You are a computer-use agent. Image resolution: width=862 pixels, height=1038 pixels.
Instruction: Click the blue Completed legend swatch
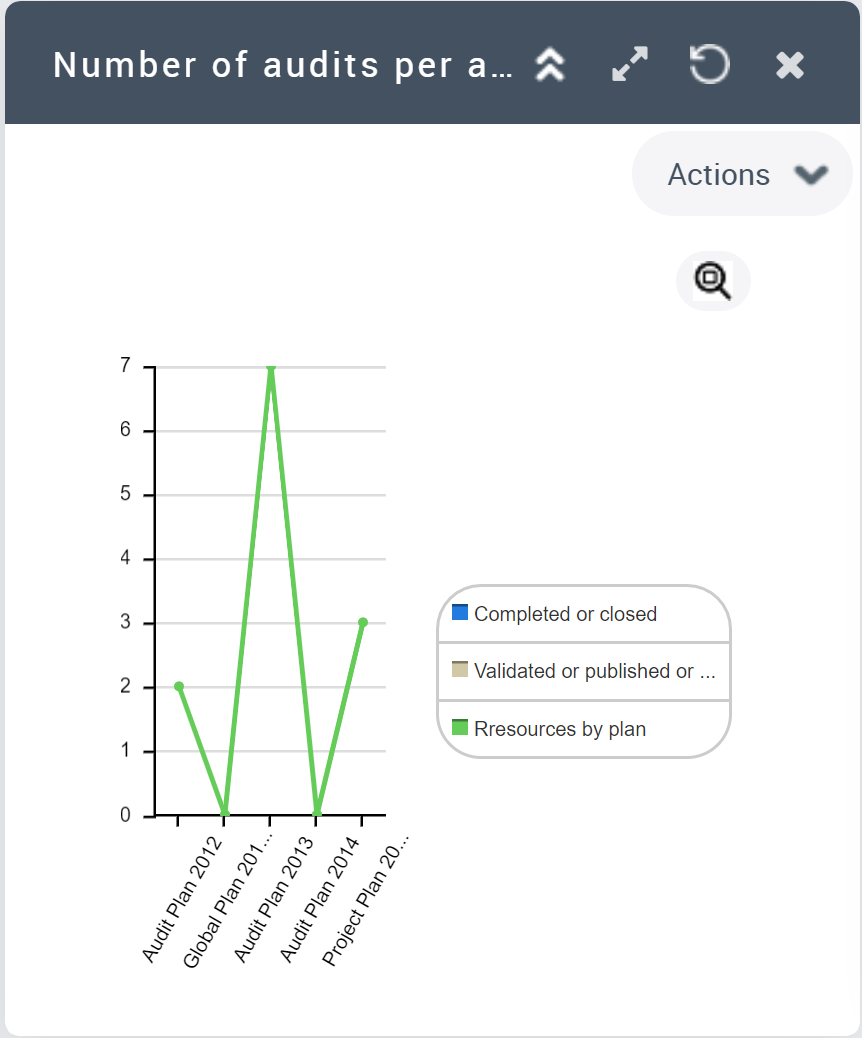[460, 612]
